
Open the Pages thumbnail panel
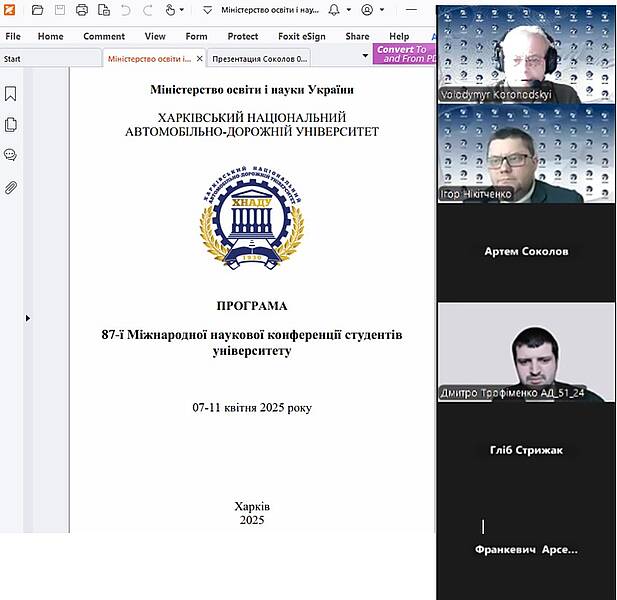[11, 125]
